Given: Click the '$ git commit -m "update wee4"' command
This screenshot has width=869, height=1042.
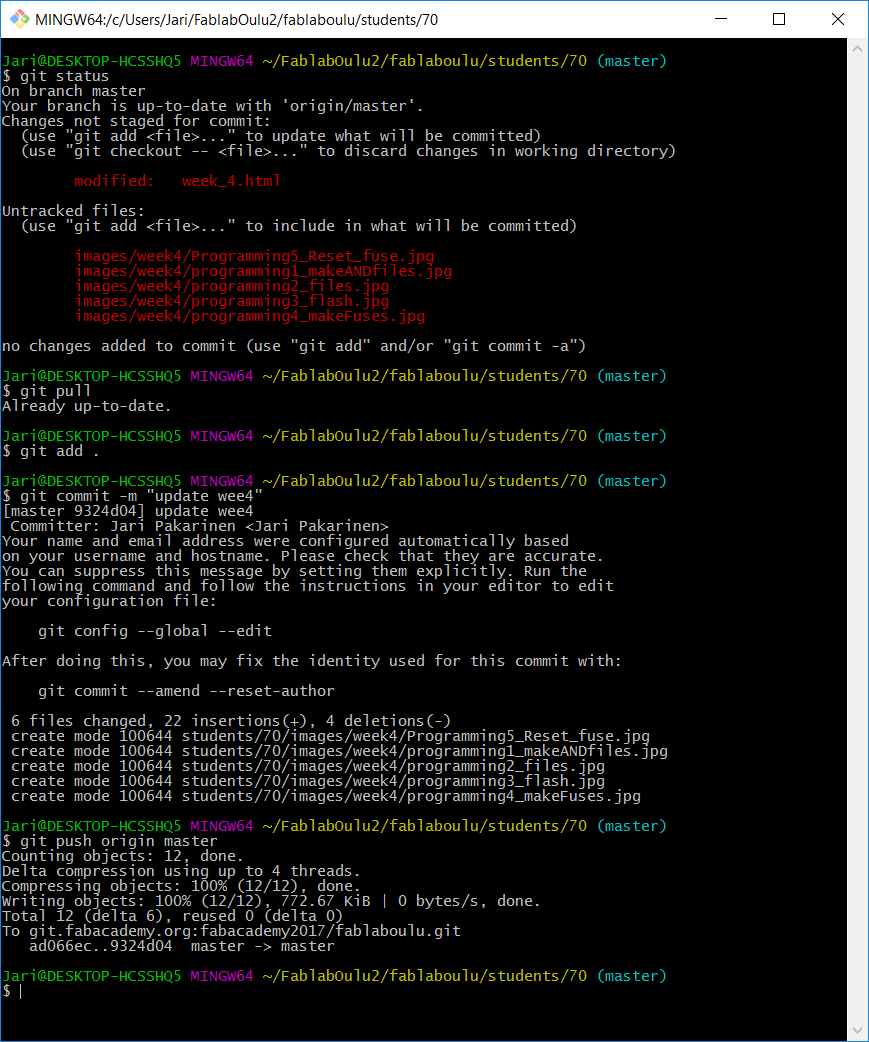Looking at the screenshot, I should [x=132, y=496].
